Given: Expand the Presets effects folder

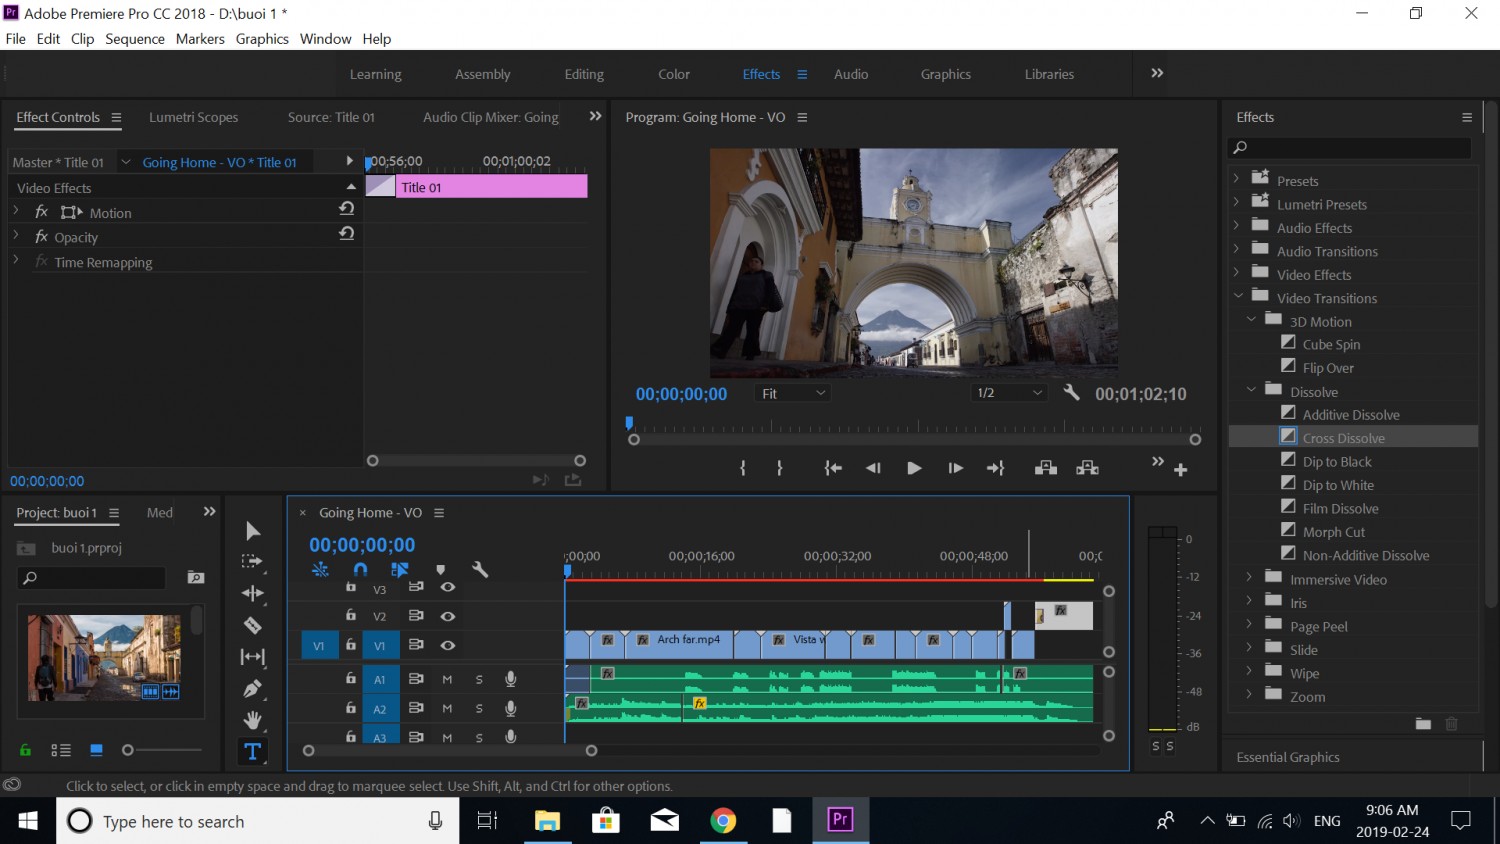Looking at the screenshot, I should point(1236,180).
